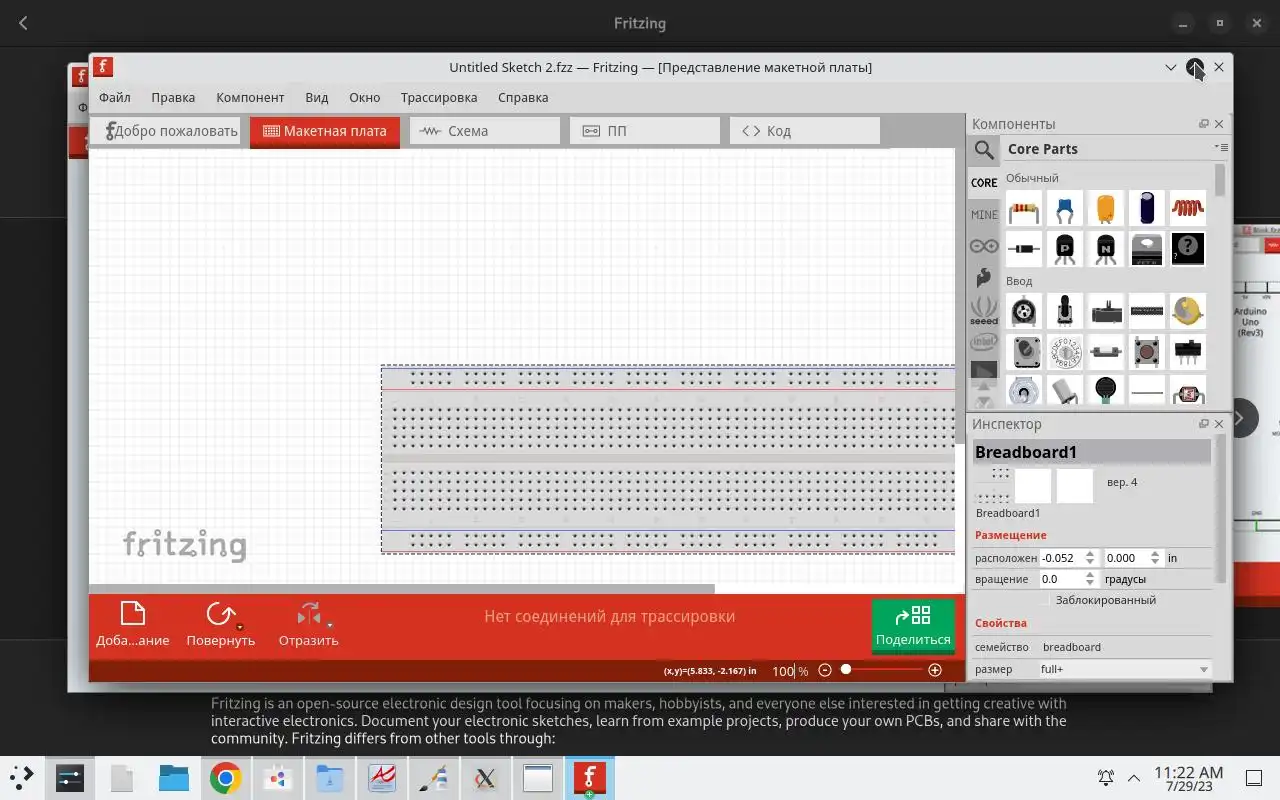Click the green Поделиться button

coord(913,626)
